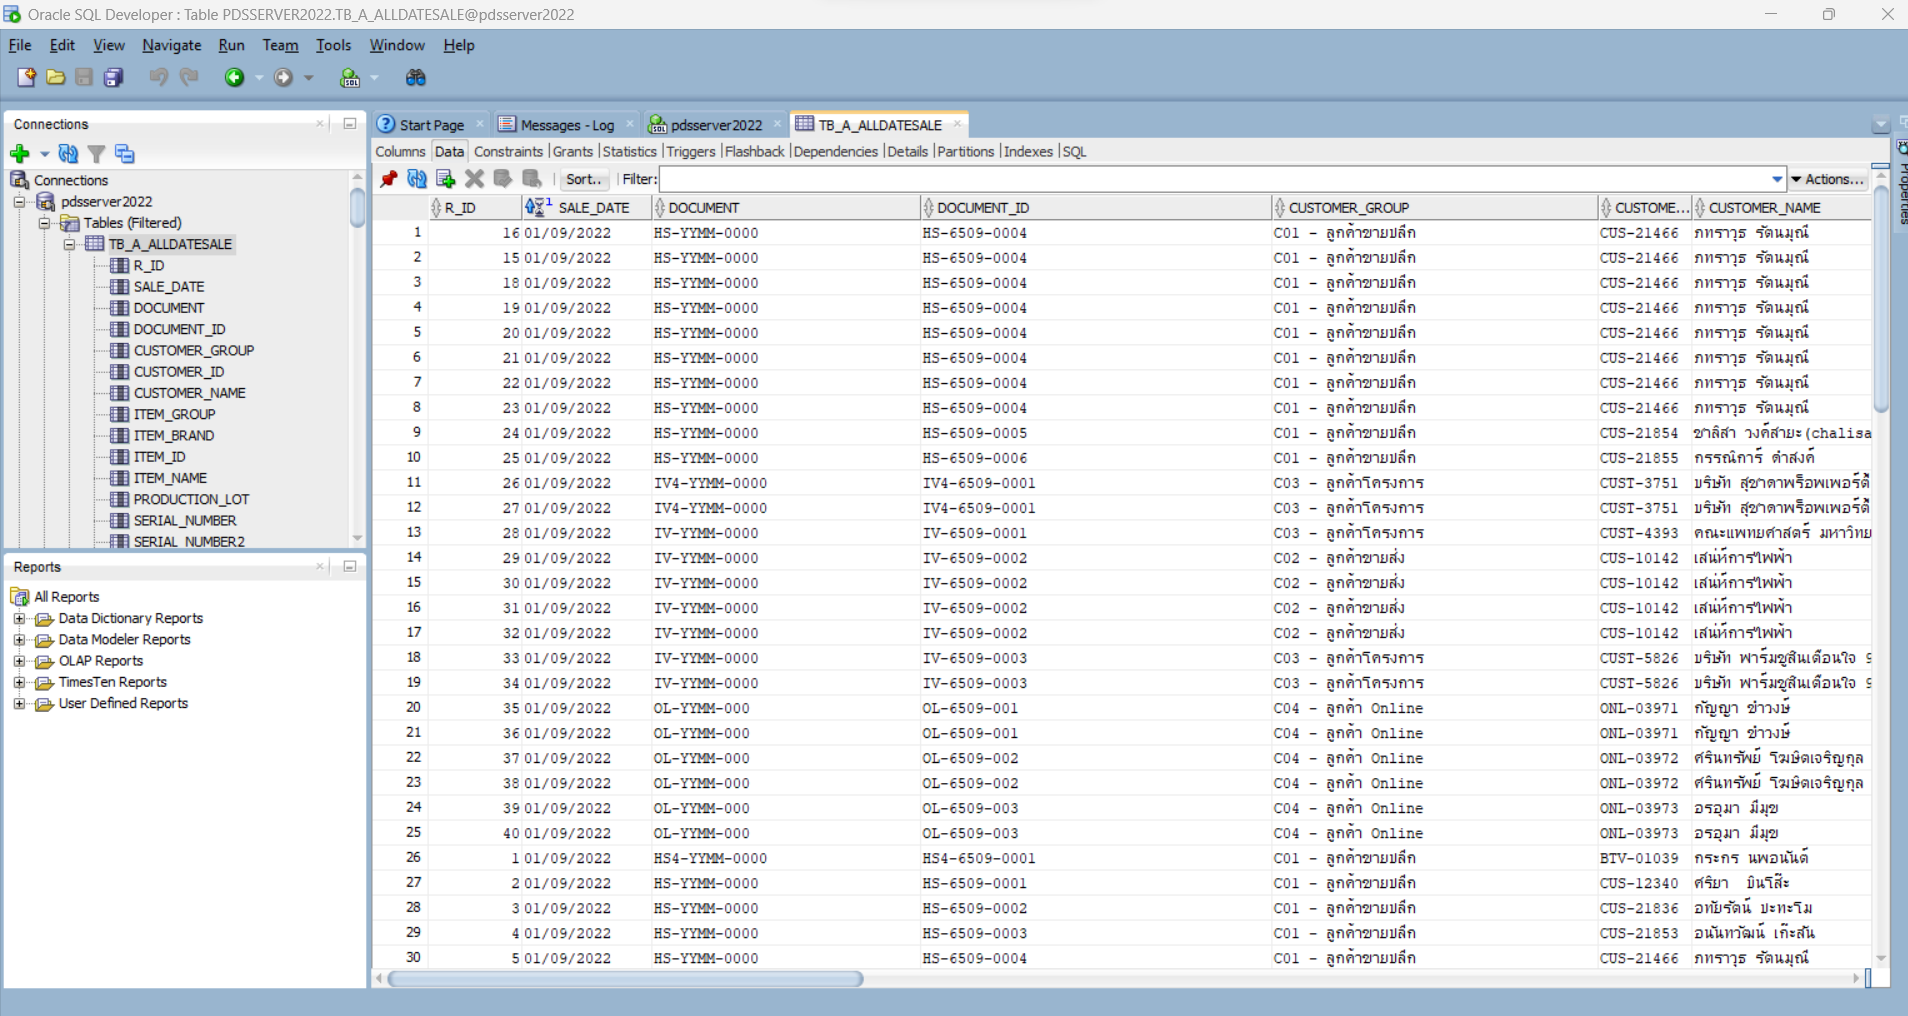Open the Filter history dropdown arrow
This screenshot has width=1908, height=1016.
(1777, 179)
